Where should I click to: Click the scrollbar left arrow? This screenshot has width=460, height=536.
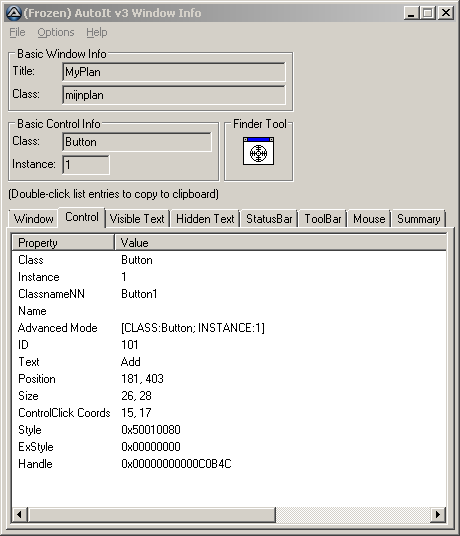[19, 514]
